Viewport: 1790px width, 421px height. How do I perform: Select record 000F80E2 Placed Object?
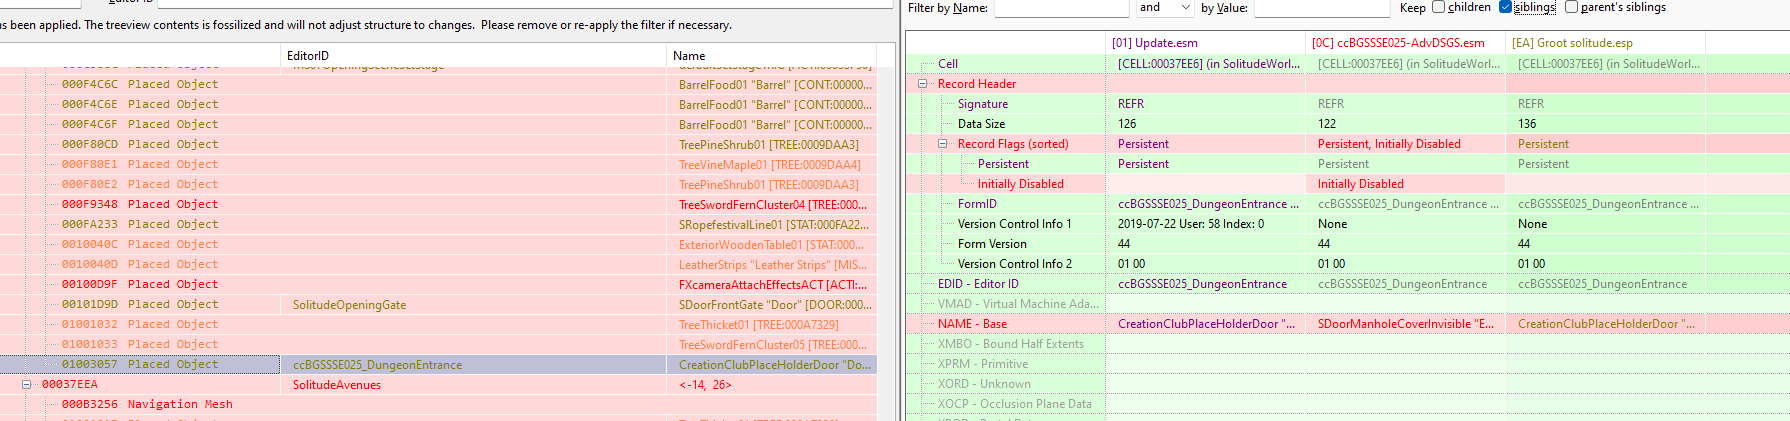pos(140,184)
